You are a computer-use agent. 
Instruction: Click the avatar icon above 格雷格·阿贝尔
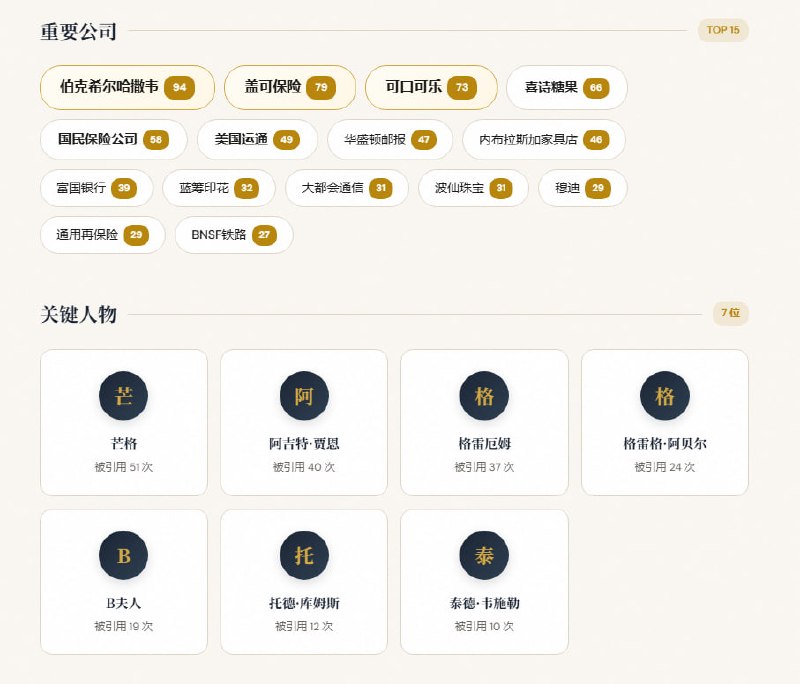[665, 396]
